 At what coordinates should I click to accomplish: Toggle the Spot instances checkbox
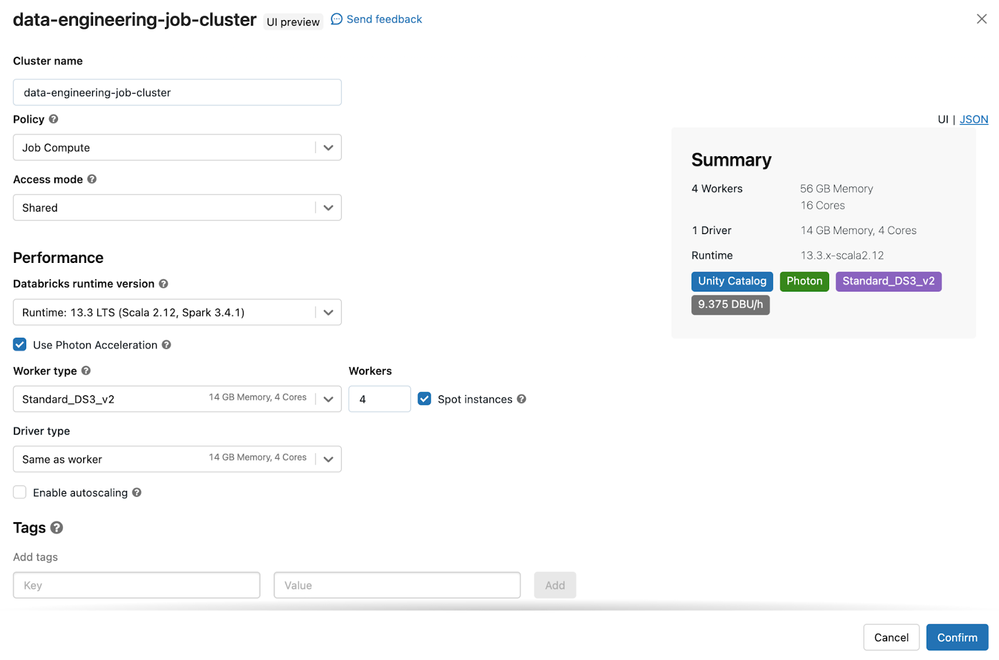(424, 399)
